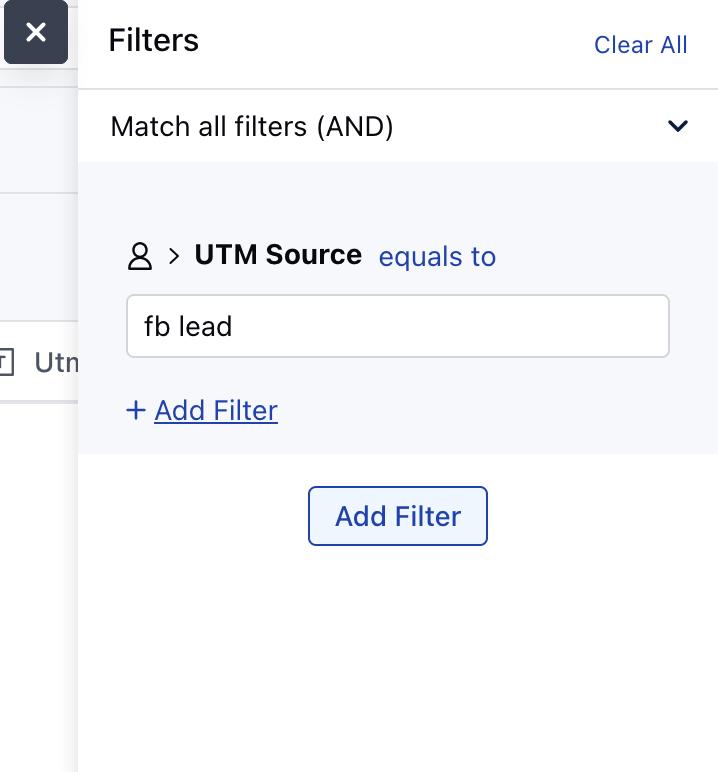The width and height of the screenshot is (718, 772).
Task: Change the 'equals to' filter operator
Action: [437, 257]
